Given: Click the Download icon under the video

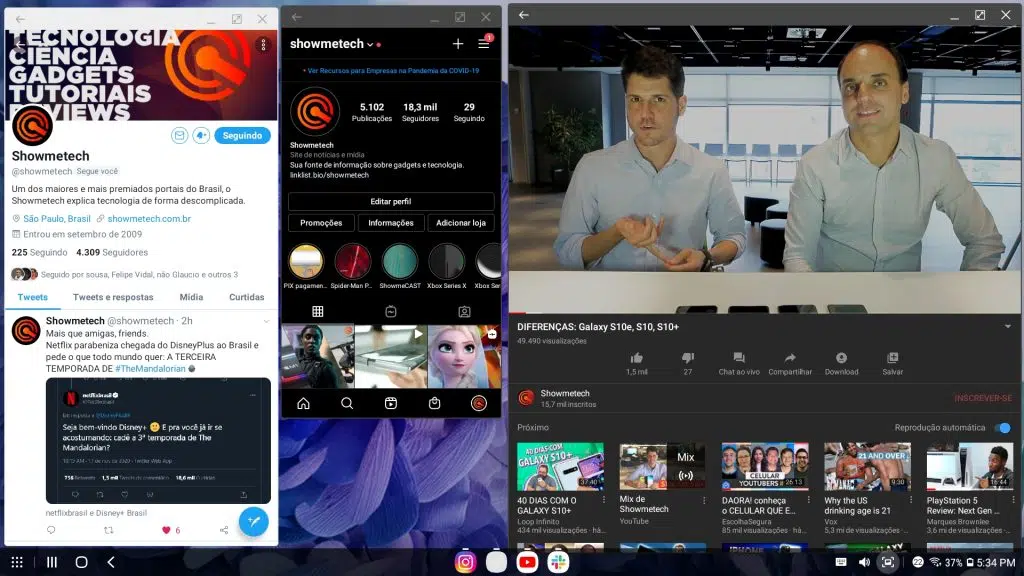Looking at the screenshot, I should point(841,358).
